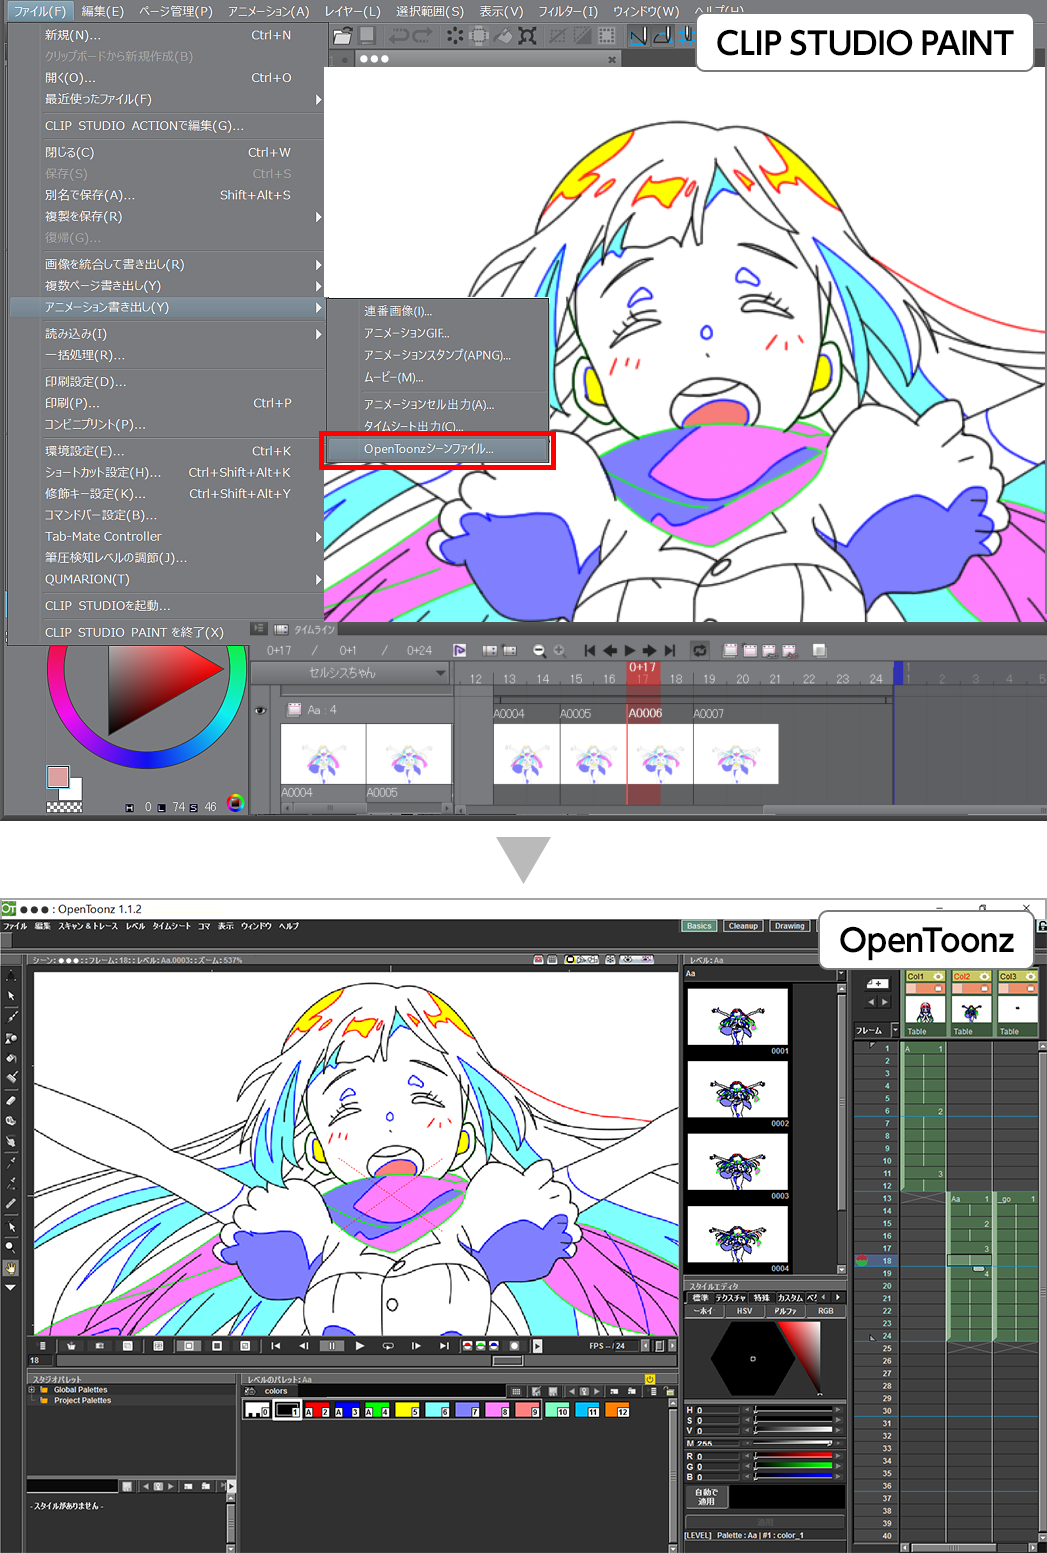
Task: Open the rainbow color circle icon below the color wheel
Action: [236, 803]
